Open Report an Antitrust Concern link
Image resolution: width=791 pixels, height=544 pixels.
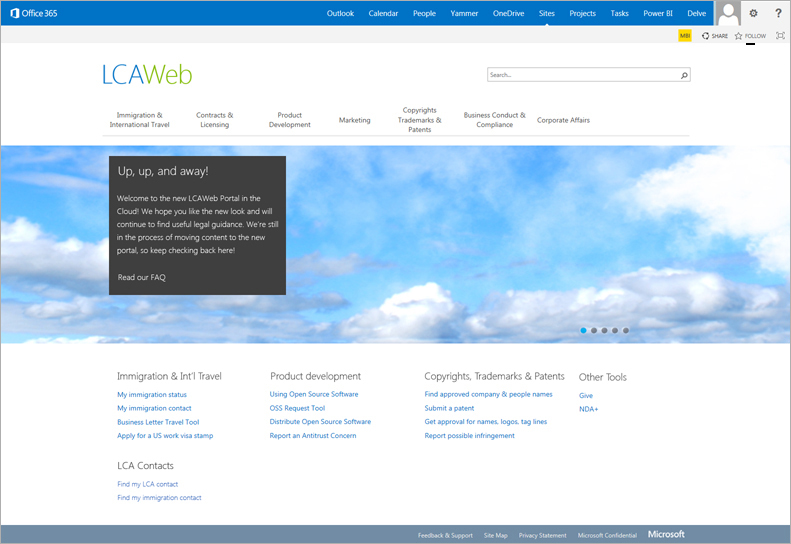tap(313, 436)
